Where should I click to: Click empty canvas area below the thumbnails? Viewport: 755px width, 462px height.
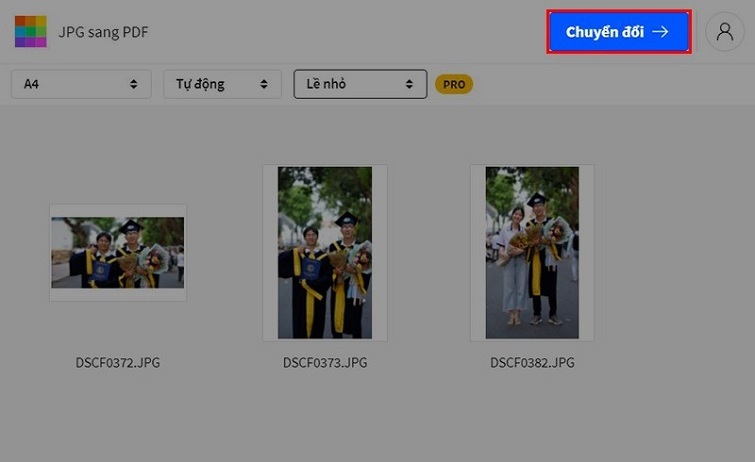pyautogui.click(x=377, y=420)
